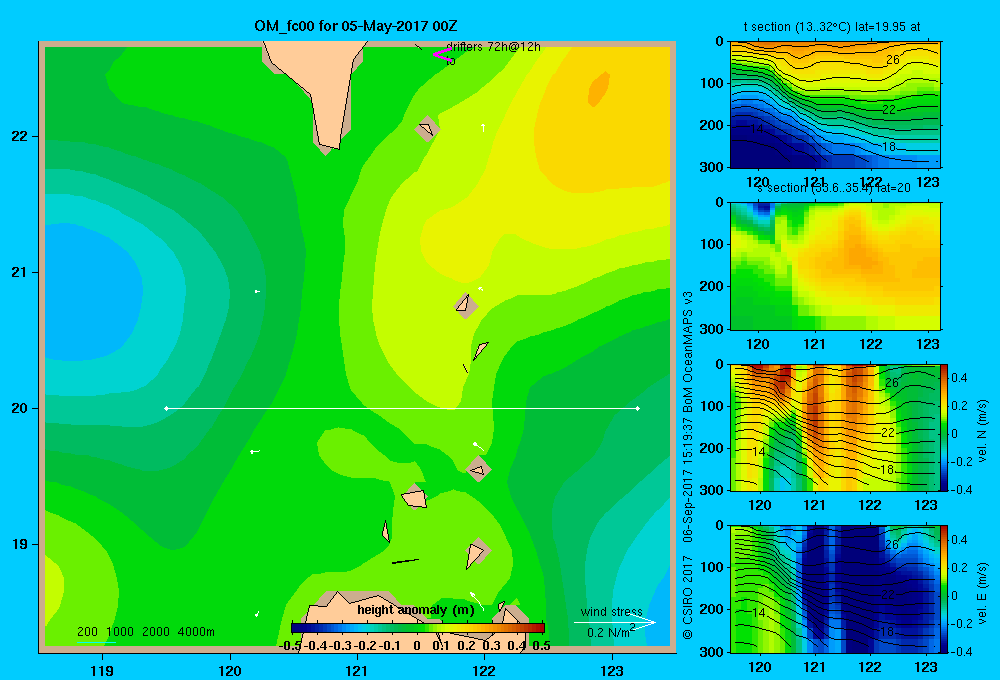Click the small island near 20.8N 121.85E
This screenshot has width=1000, height=680.
point(466,306)
